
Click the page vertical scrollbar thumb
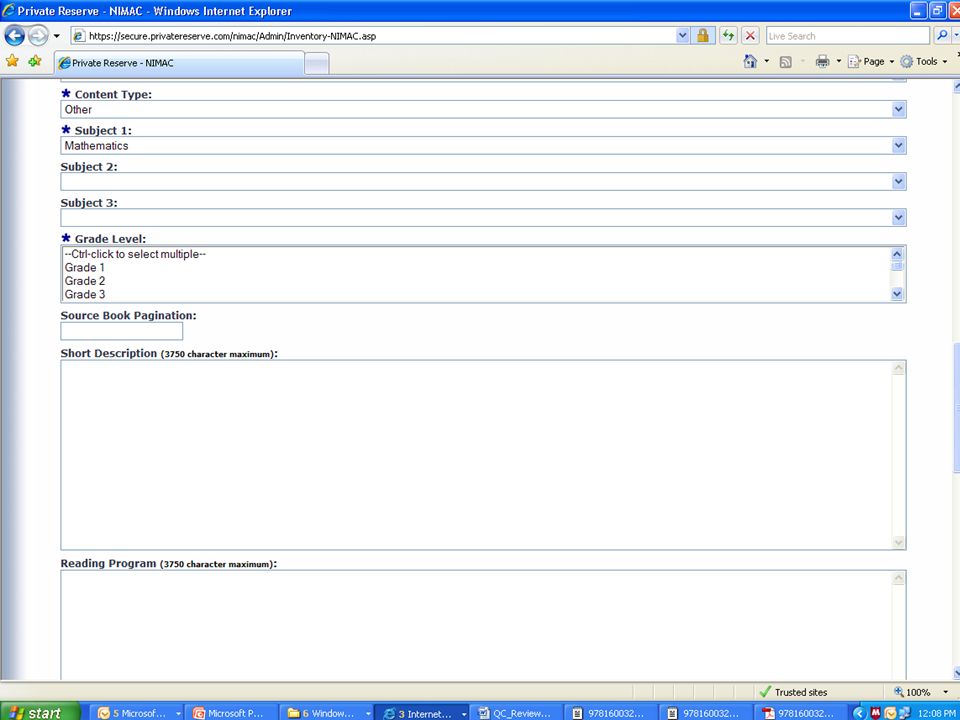[956, 407]
